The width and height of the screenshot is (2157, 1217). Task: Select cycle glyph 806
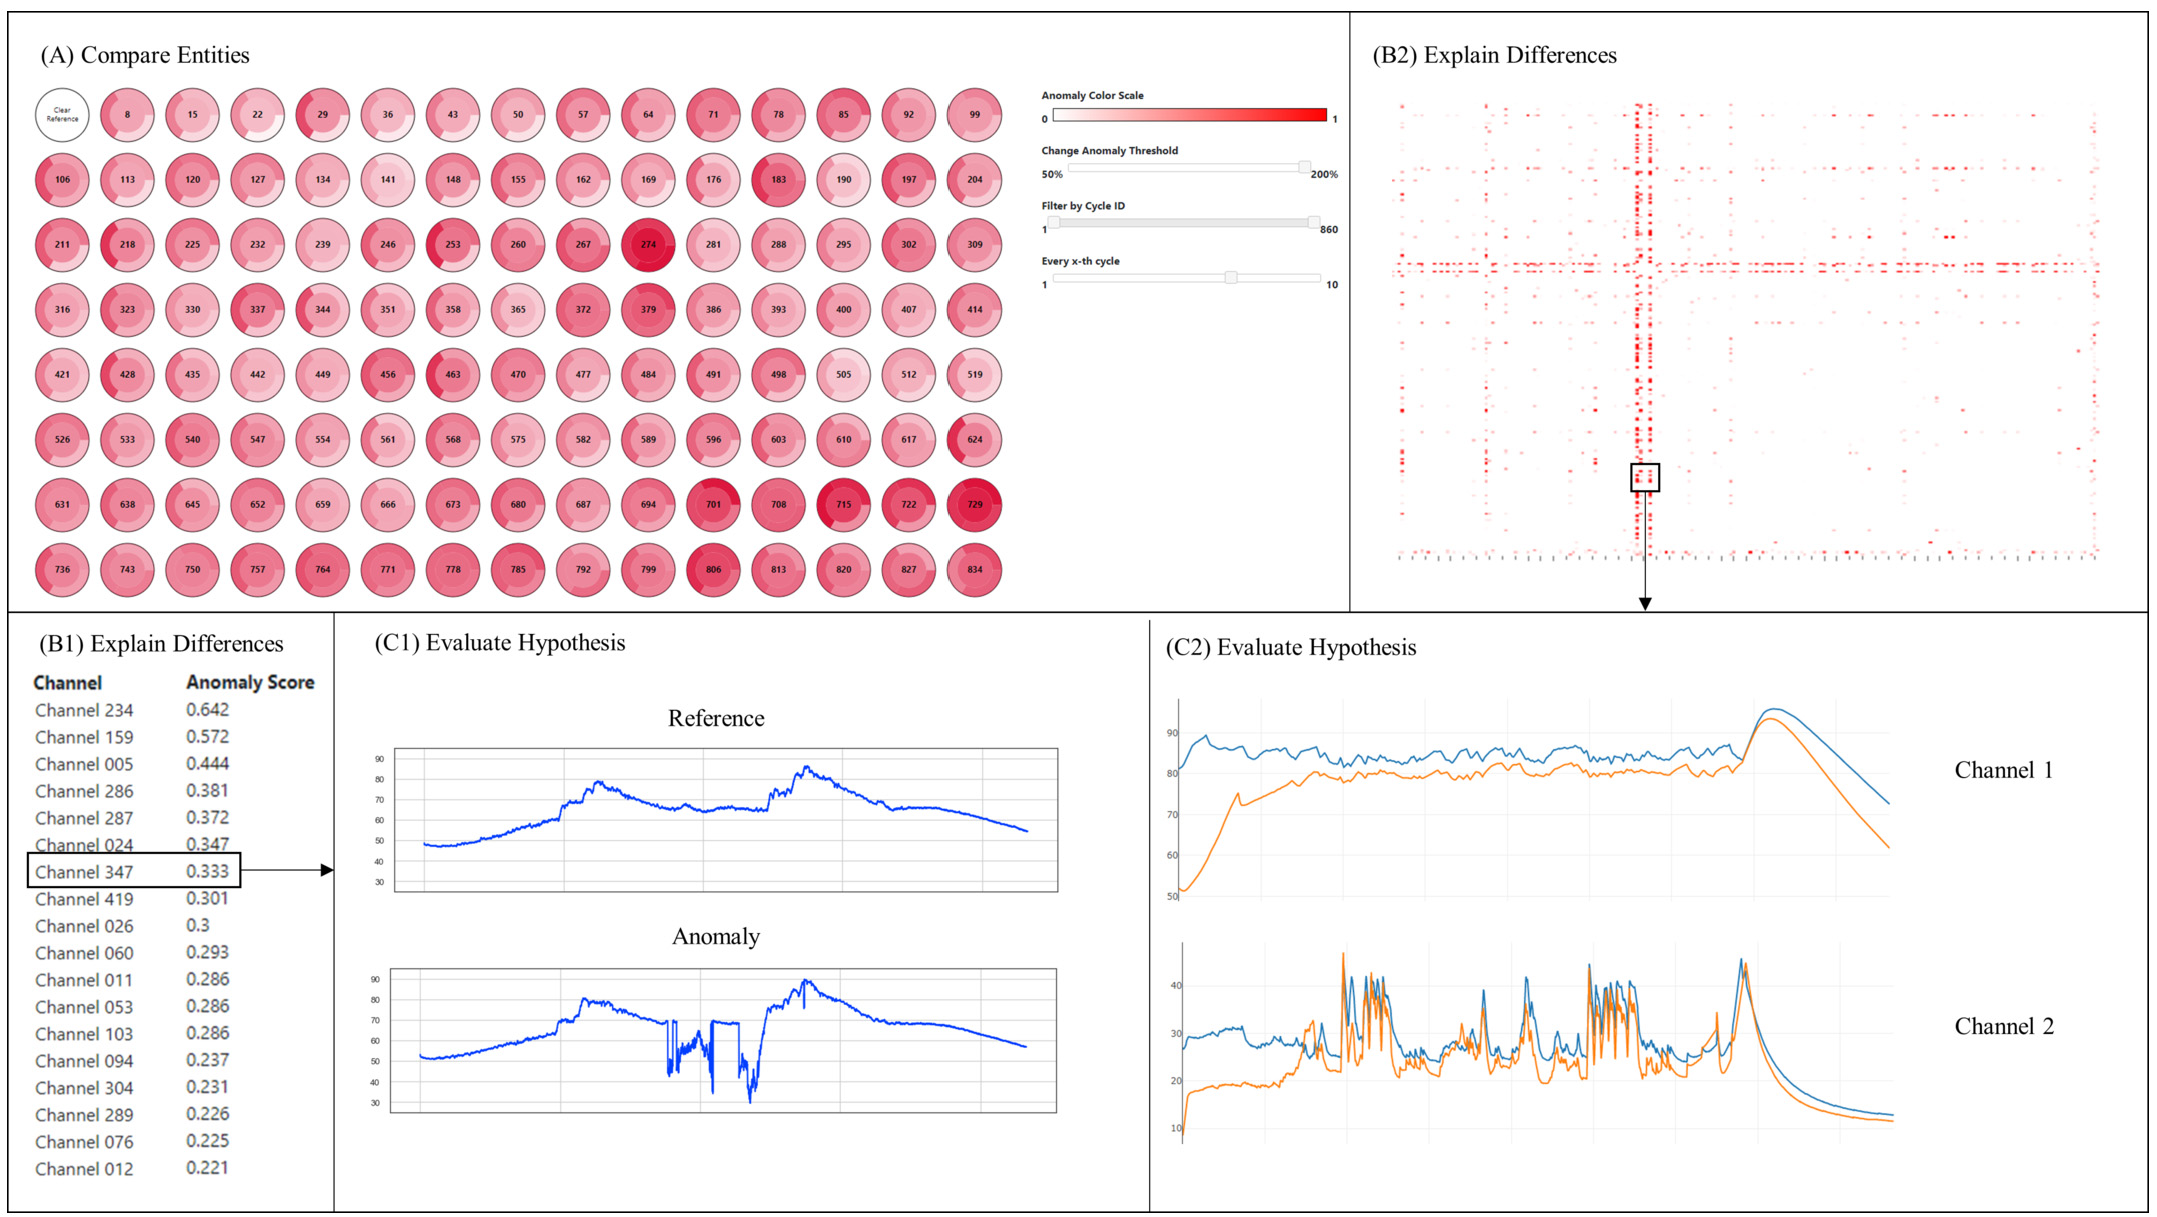click(x=713, y=570)
